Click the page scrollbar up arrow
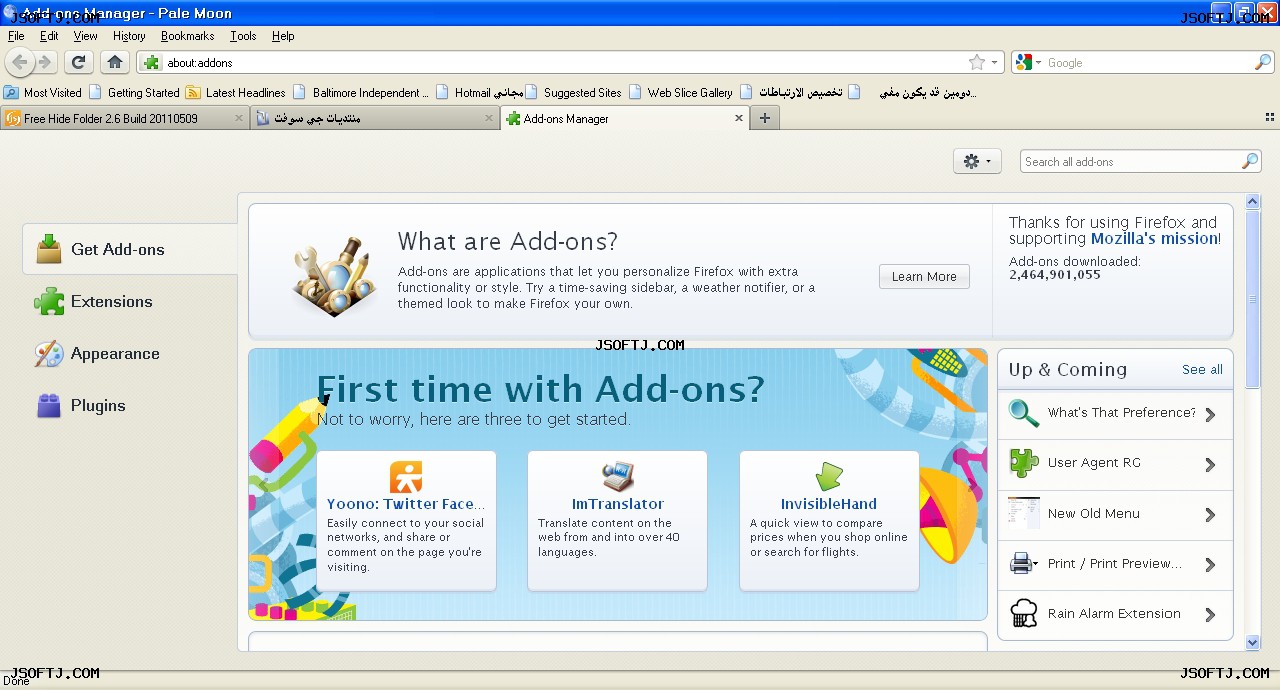Screen dimensions: 1280x690 tap(1253, 202)
